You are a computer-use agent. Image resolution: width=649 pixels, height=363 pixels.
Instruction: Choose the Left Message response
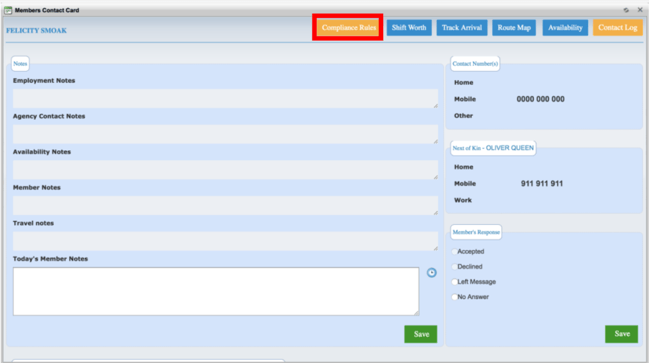(x=454, y=282)
